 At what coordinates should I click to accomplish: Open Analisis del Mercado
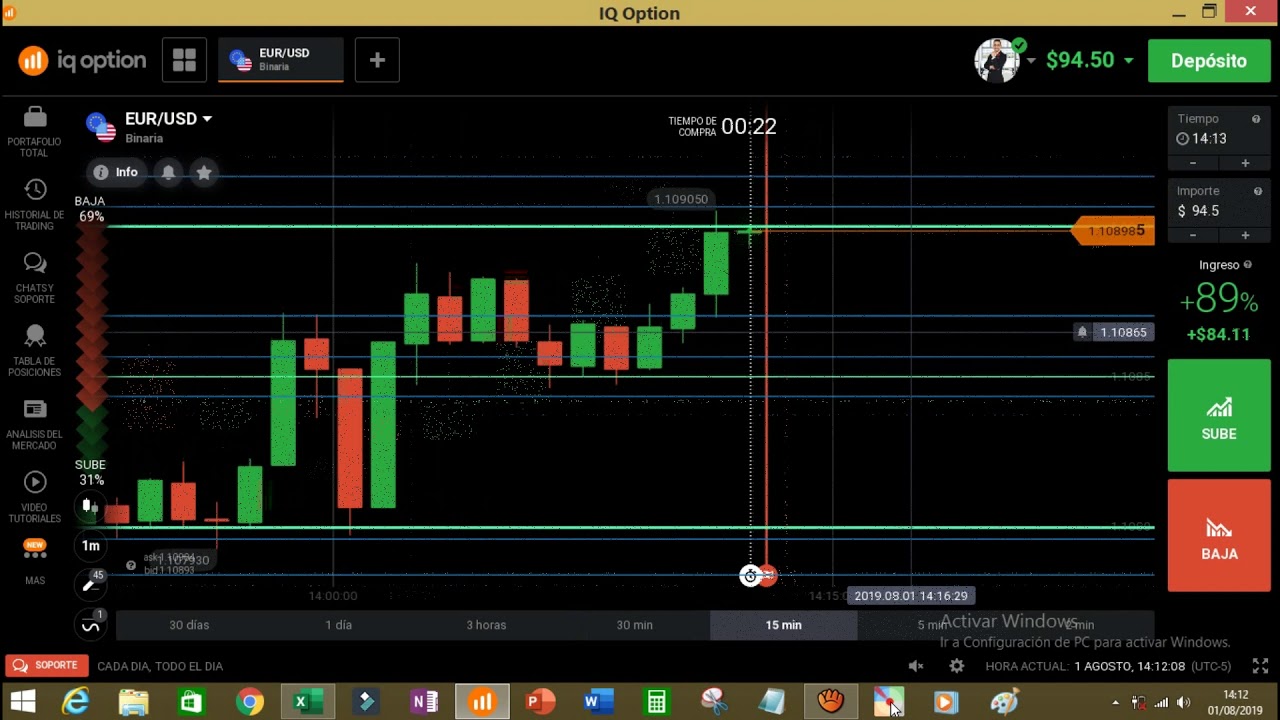click(x=34, y=424)
